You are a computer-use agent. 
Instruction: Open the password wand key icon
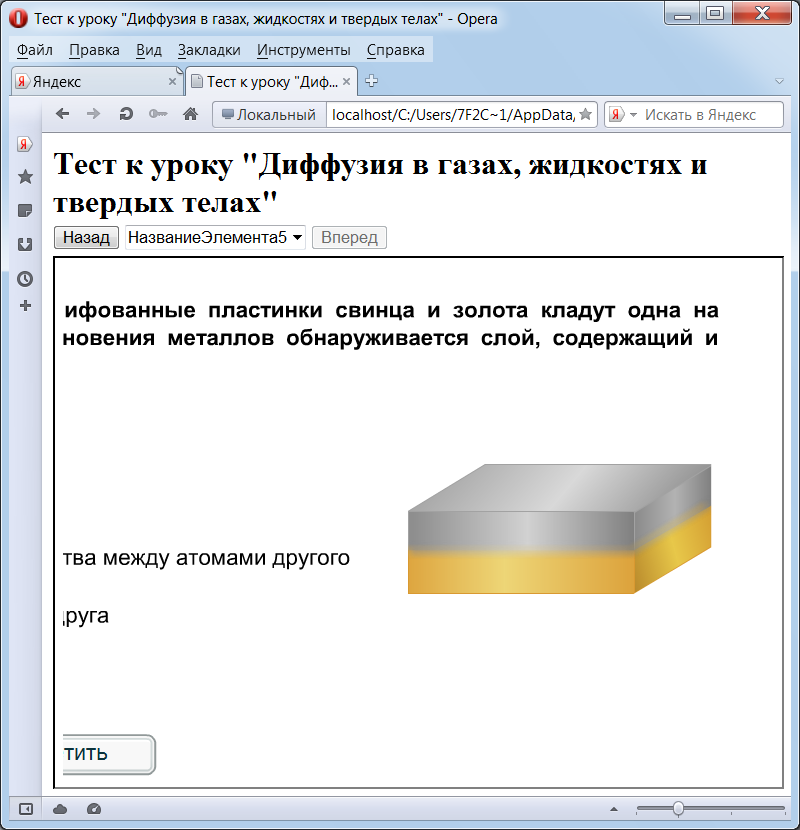(x=158, y=114)
